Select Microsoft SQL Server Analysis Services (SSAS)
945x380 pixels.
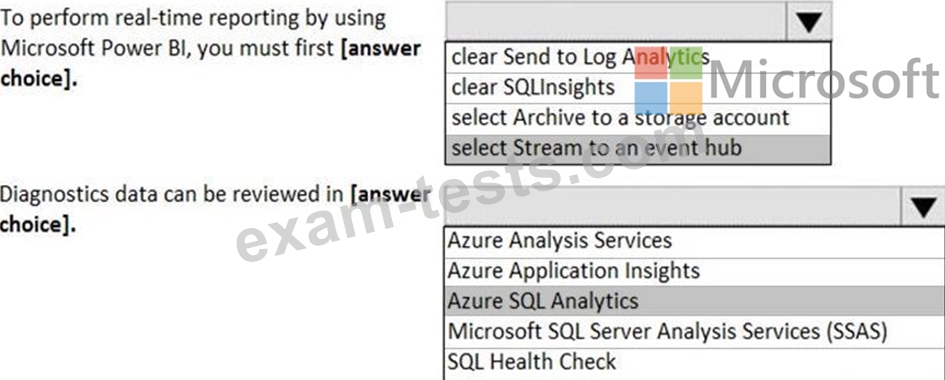click(x=694, y=331)
